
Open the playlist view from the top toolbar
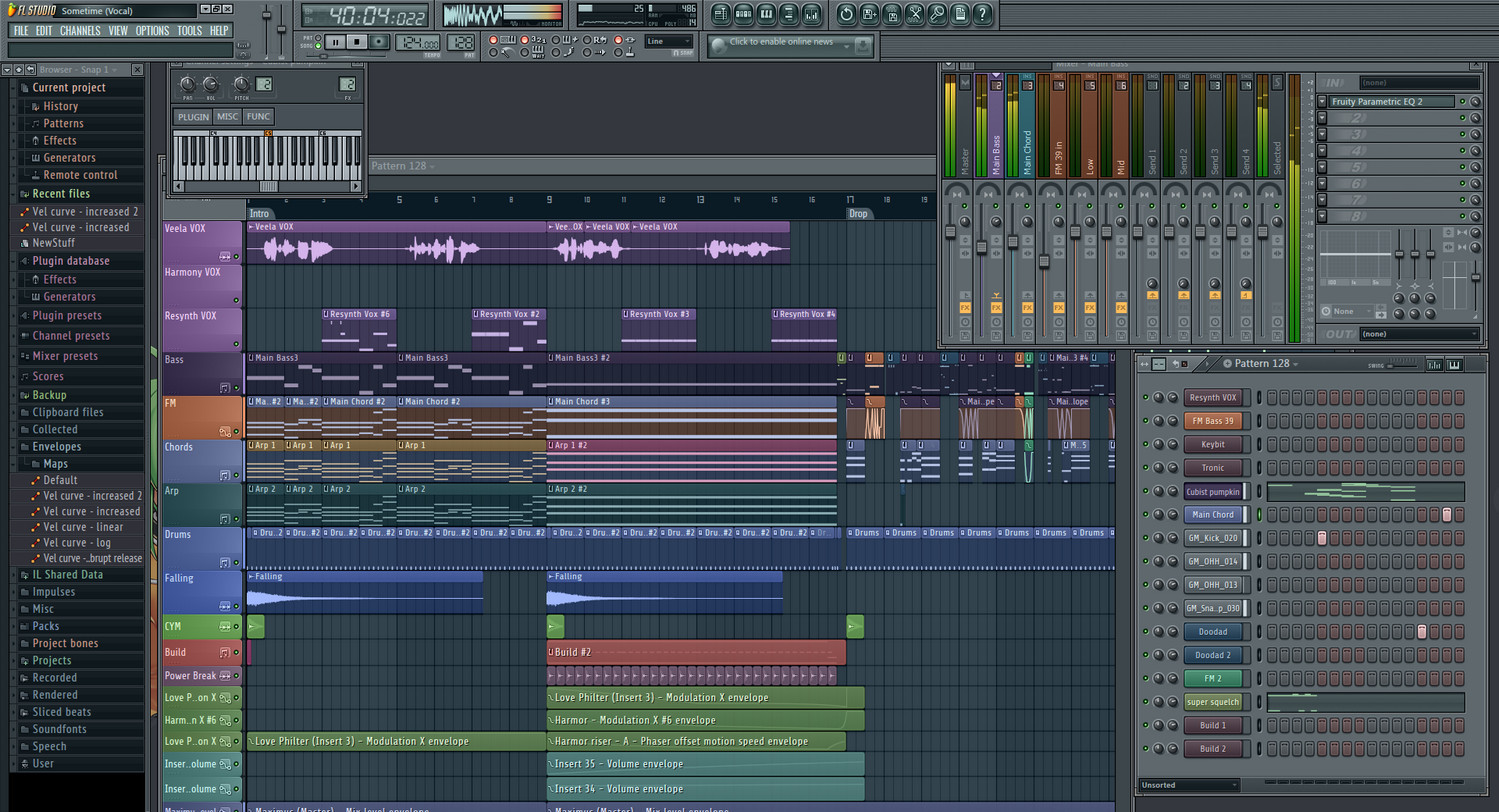coord(720,14)
